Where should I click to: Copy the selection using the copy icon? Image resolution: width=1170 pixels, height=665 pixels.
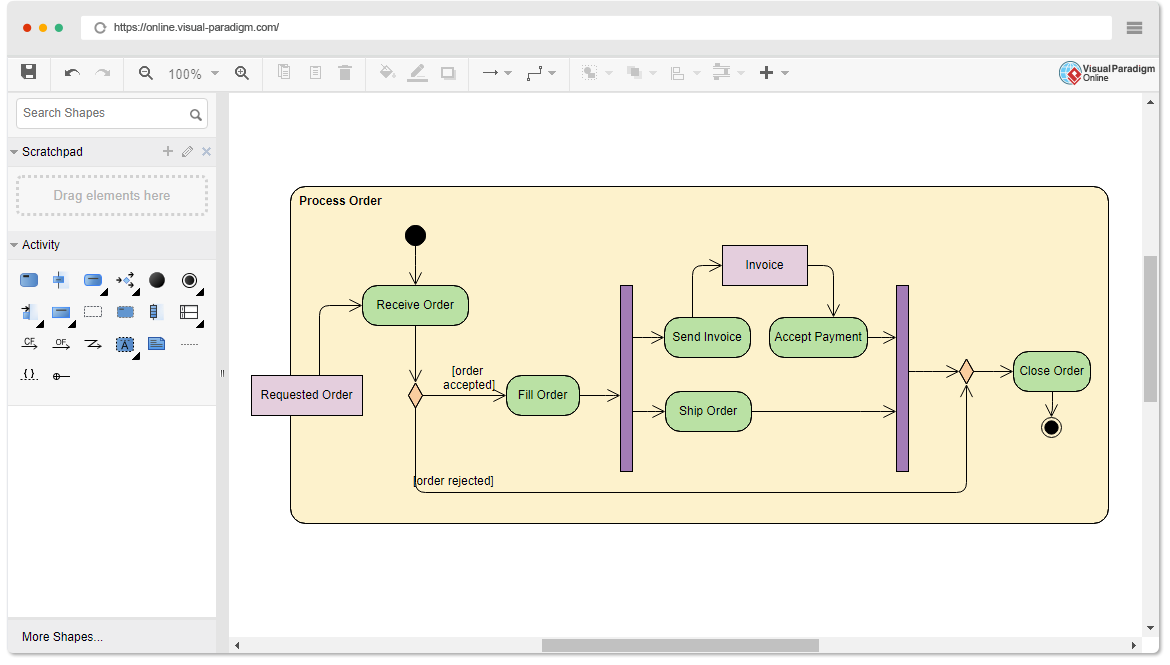coord(284,72)
